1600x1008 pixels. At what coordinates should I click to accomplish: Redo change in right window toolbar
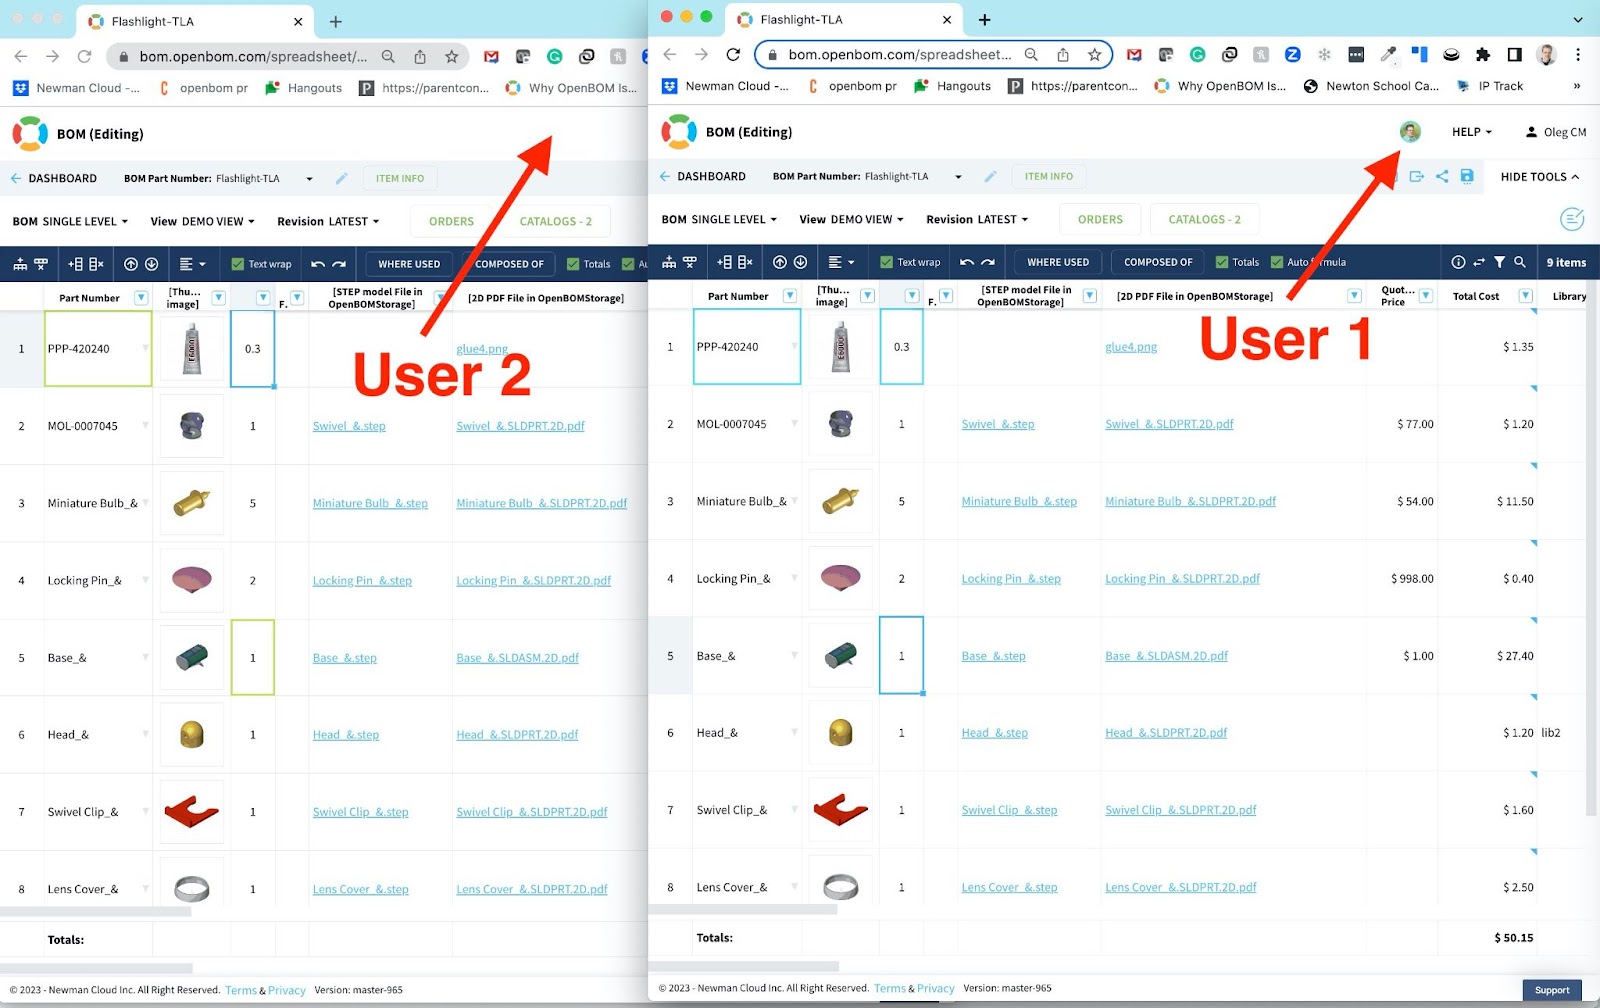click(988, 262)
